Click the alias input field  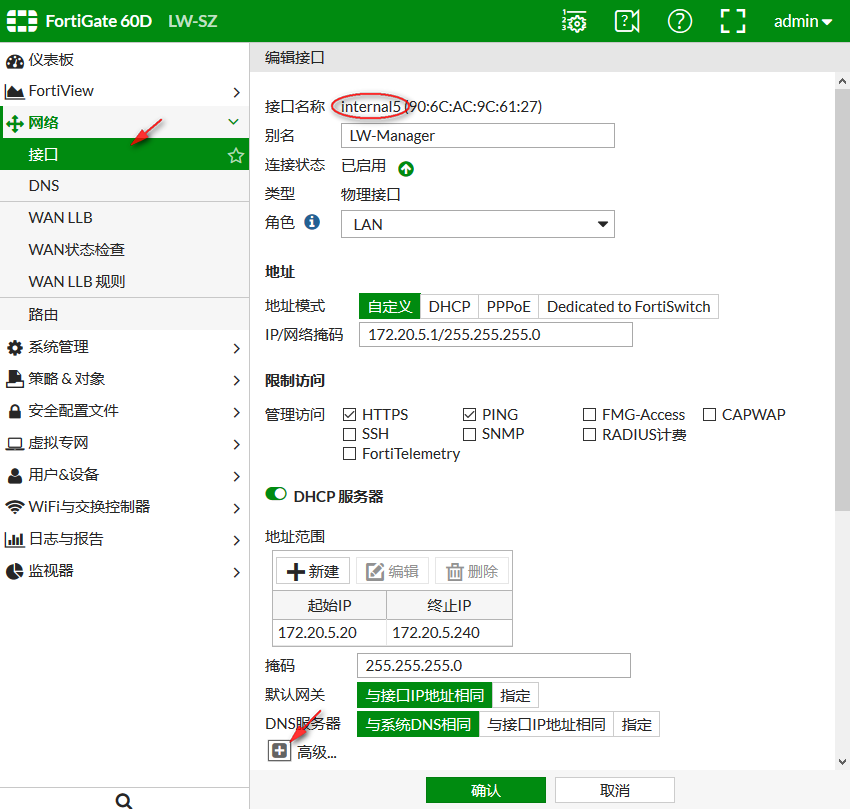click(478, 136)
